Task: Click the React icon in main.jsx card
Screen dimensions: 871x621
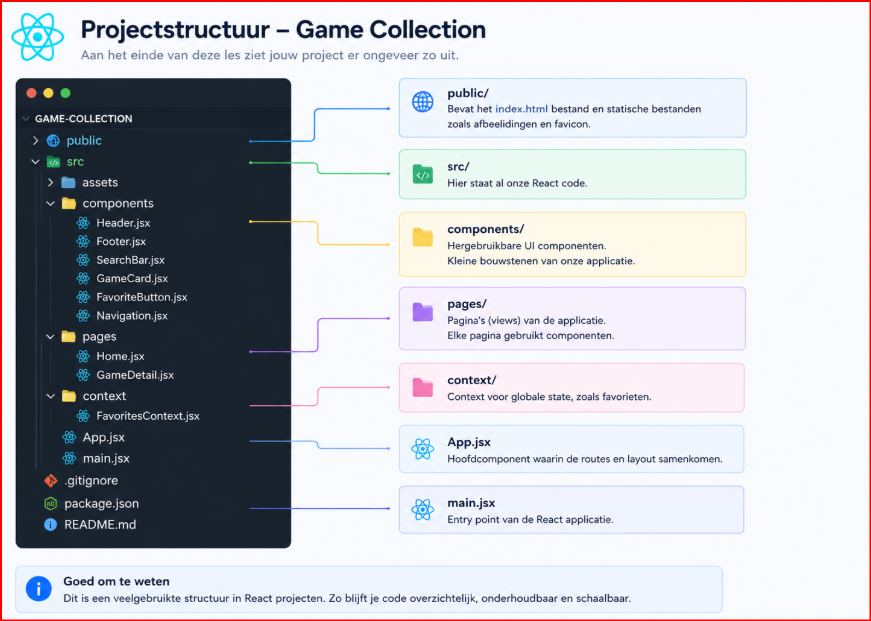Action: coord(423,509)
